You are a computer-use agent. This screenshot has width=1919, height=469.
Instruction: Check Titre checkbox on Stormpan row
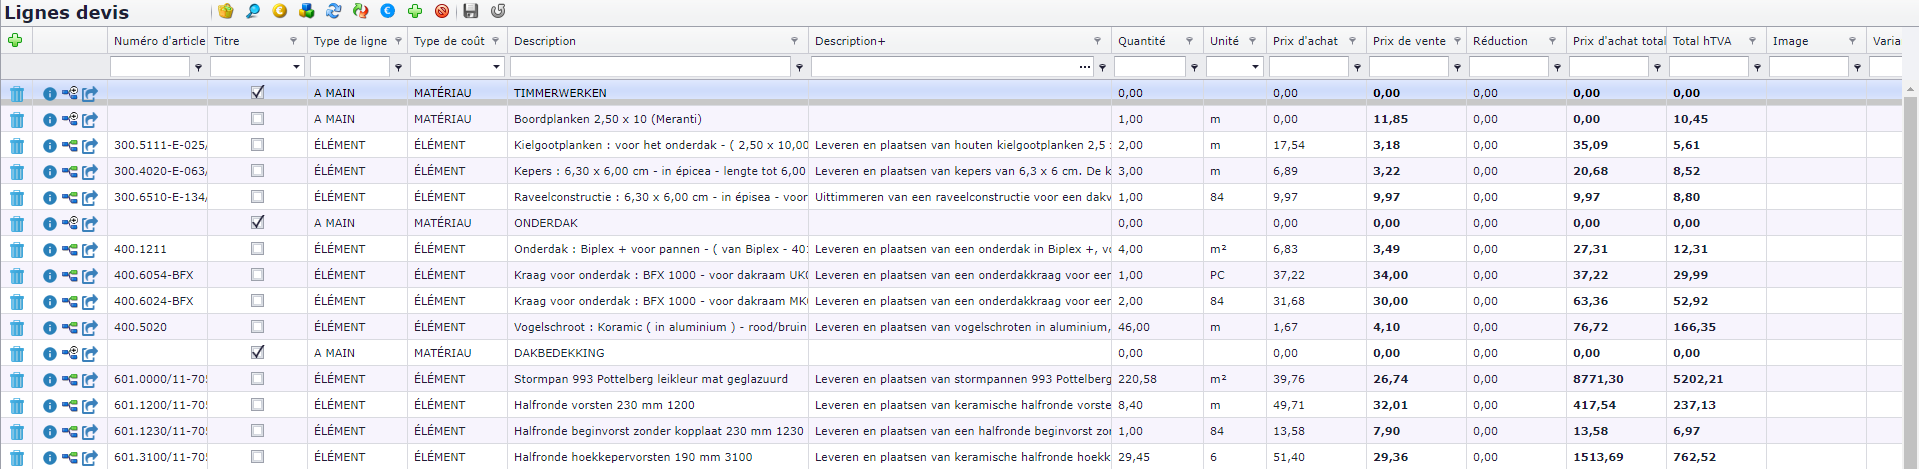[x=257, y=378]
